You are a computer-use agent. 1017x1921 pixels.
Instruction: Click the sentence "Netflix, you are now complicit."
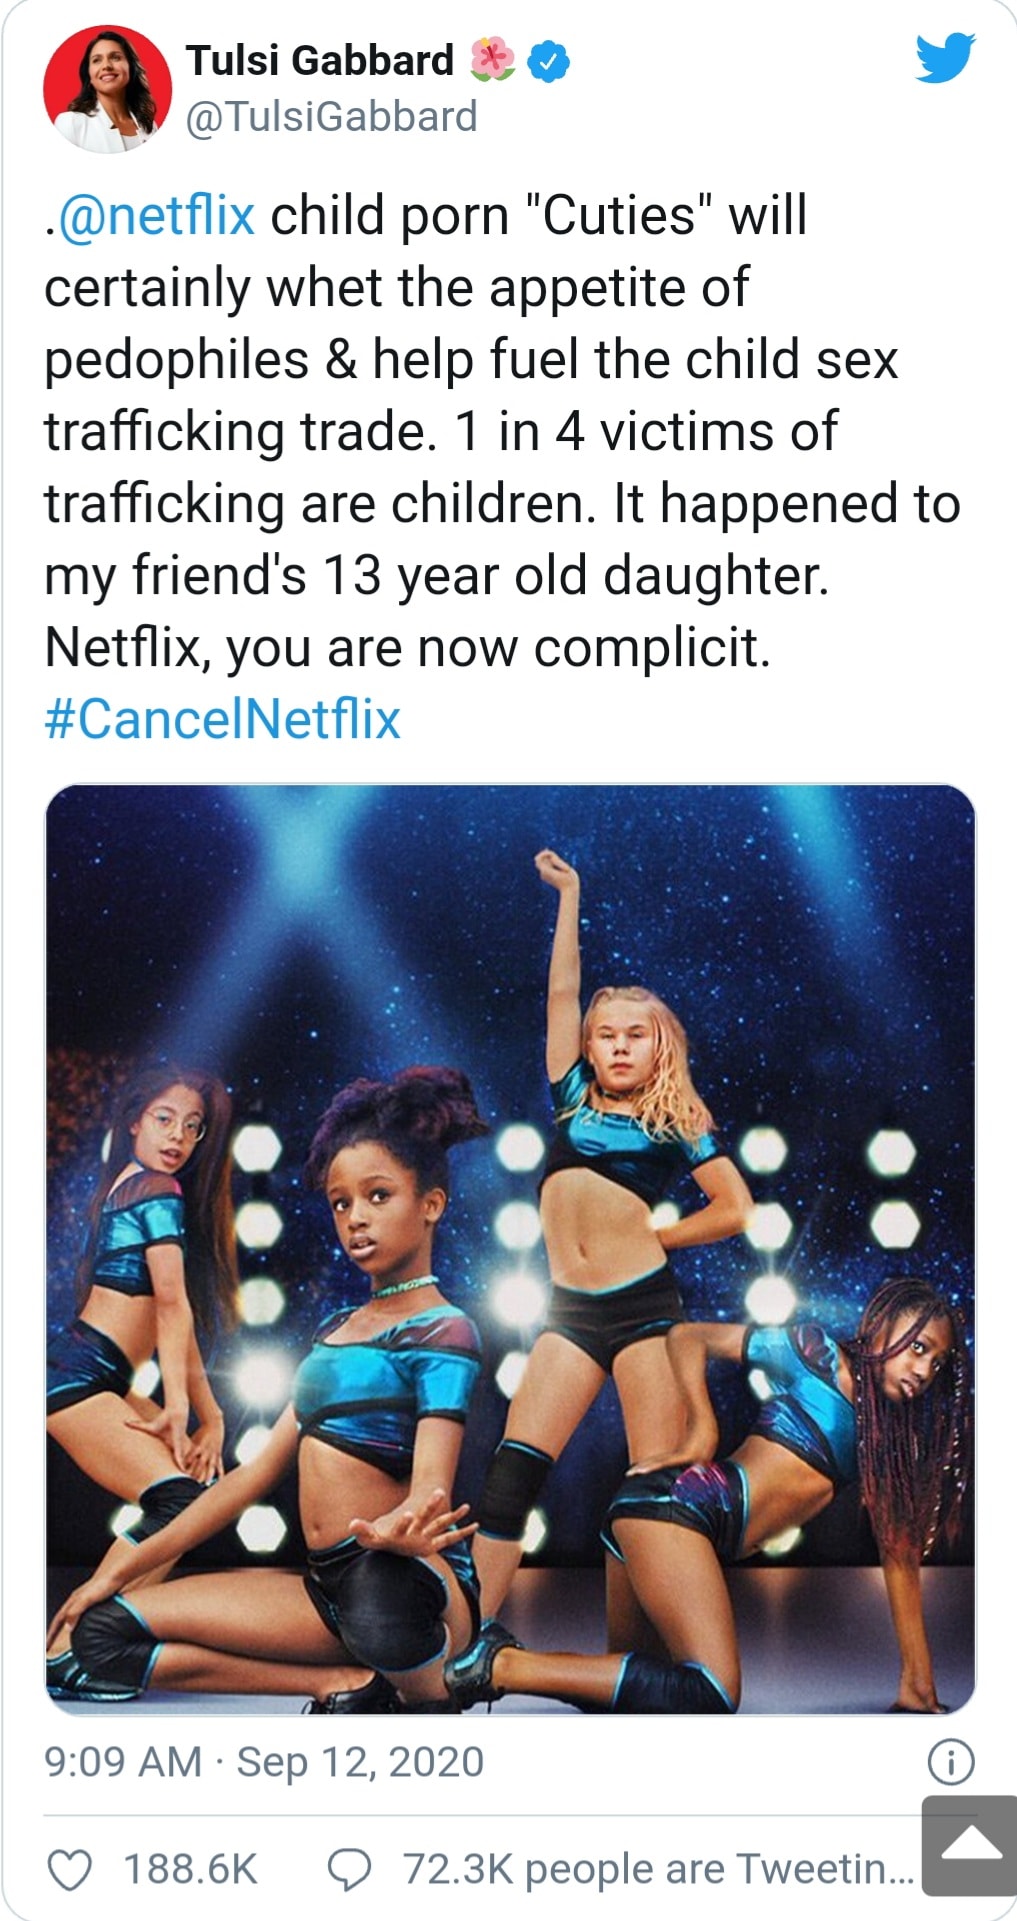click(x=408, y=648)
